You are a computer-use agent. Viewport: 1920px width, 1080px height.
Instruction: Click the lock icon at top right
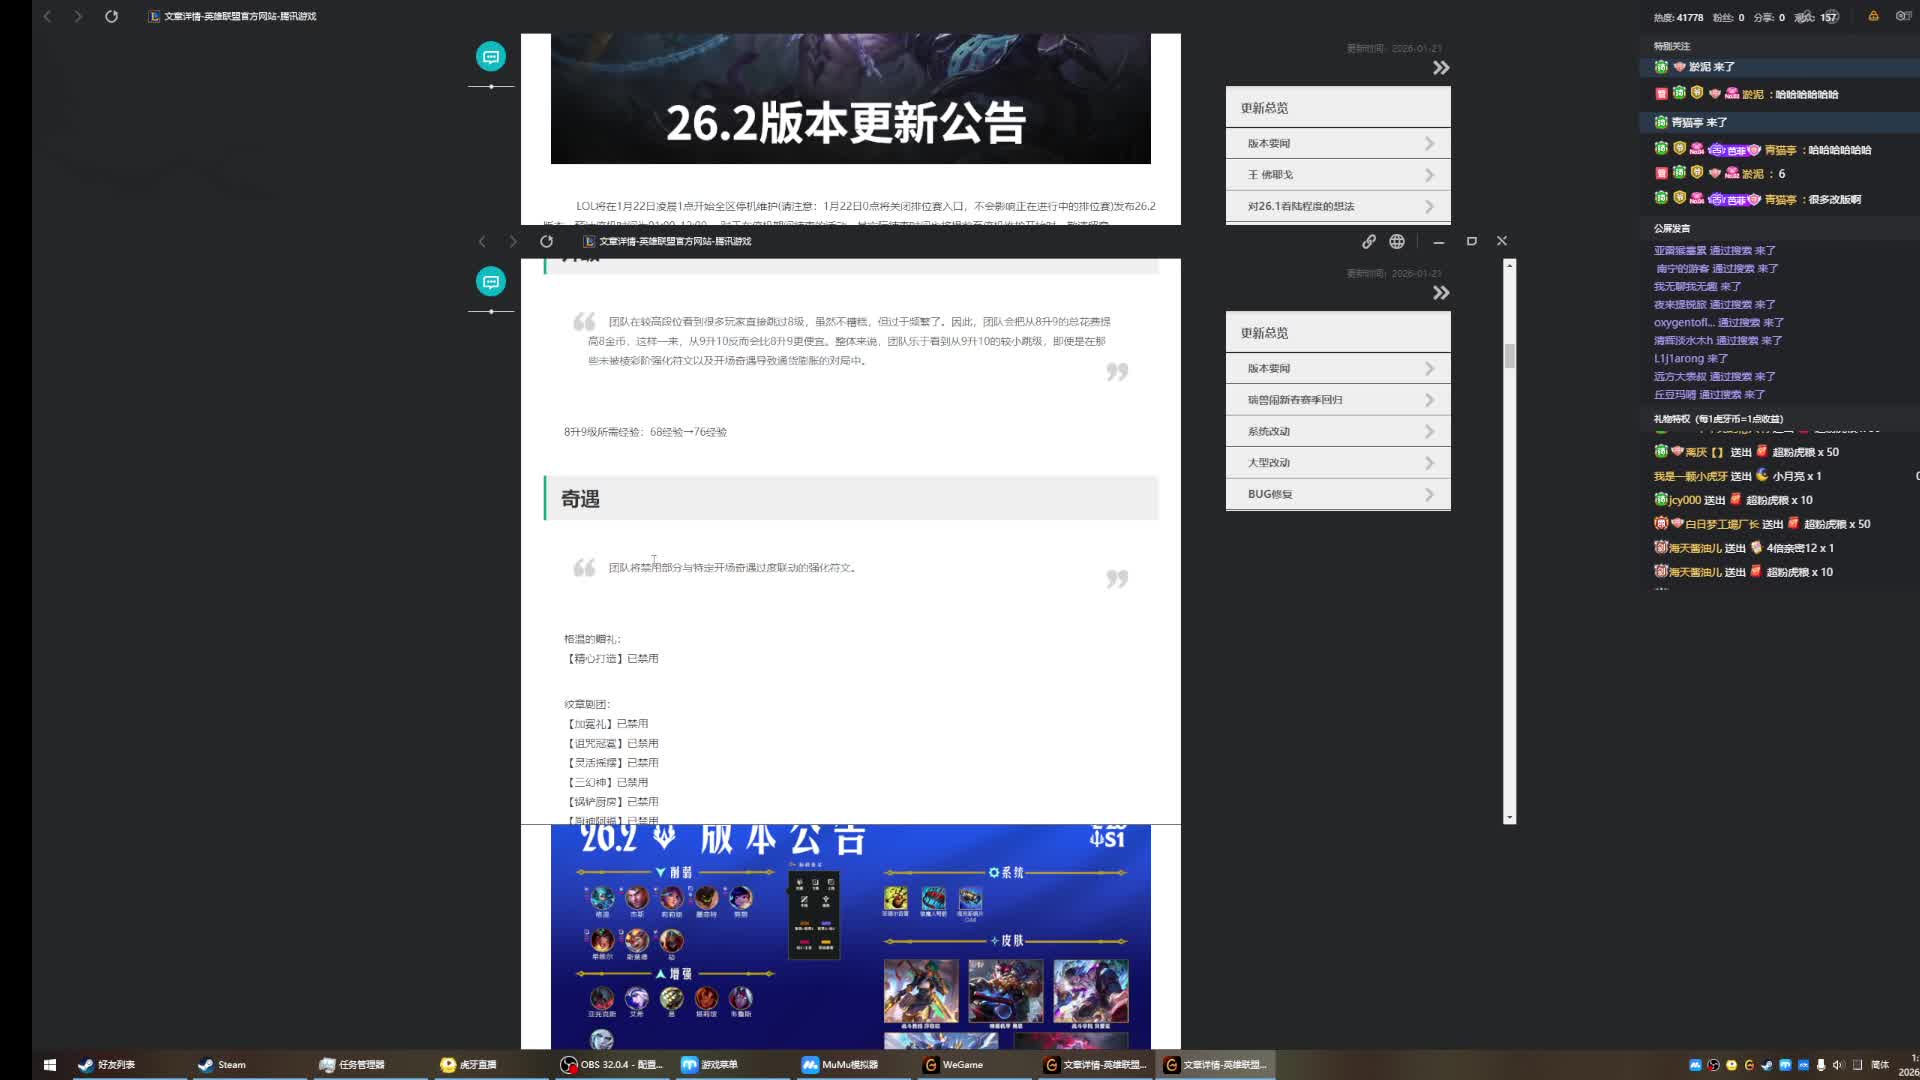click(1873, 16)
